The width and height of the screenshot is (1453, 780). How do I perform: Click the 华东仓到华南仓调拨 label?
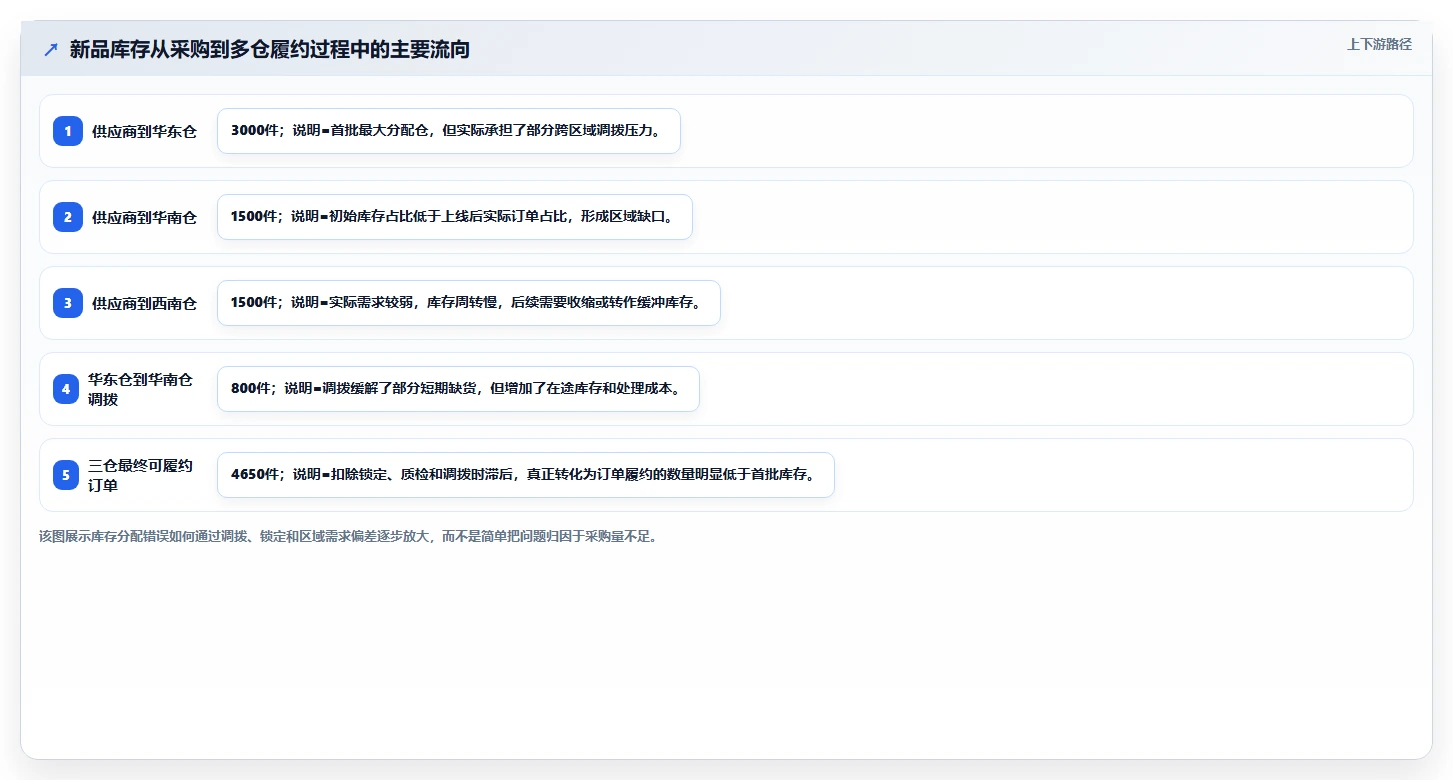(x=141, y=389)
